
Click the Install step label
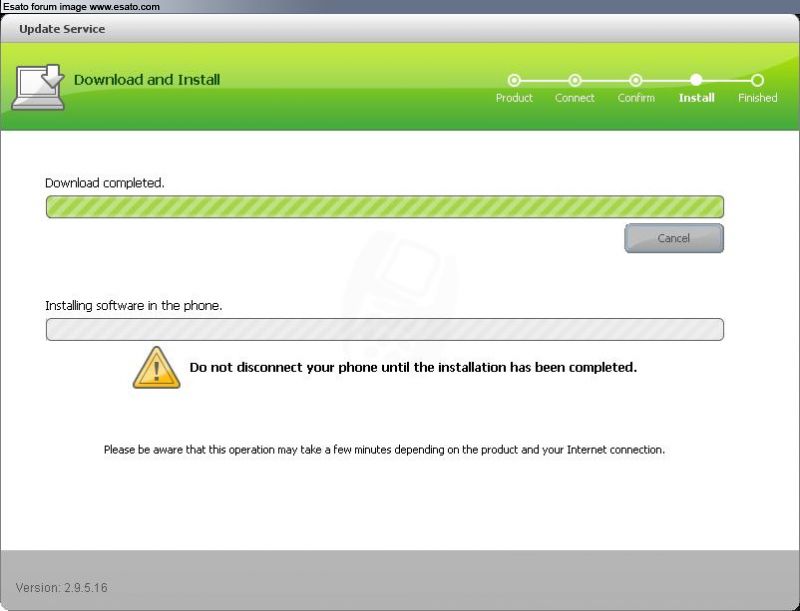coord(696,98)
